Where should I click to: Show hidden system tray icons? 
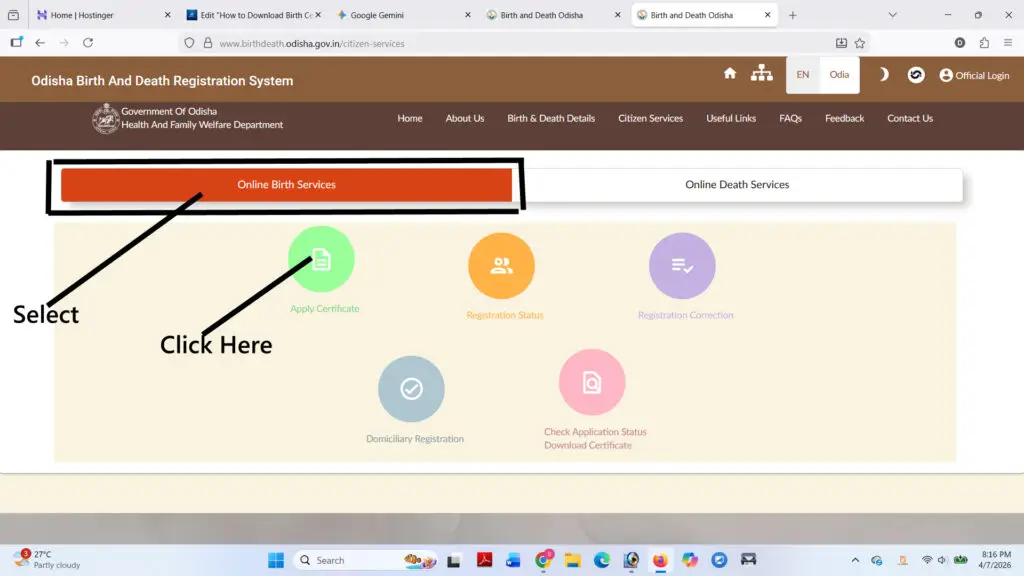855,560
